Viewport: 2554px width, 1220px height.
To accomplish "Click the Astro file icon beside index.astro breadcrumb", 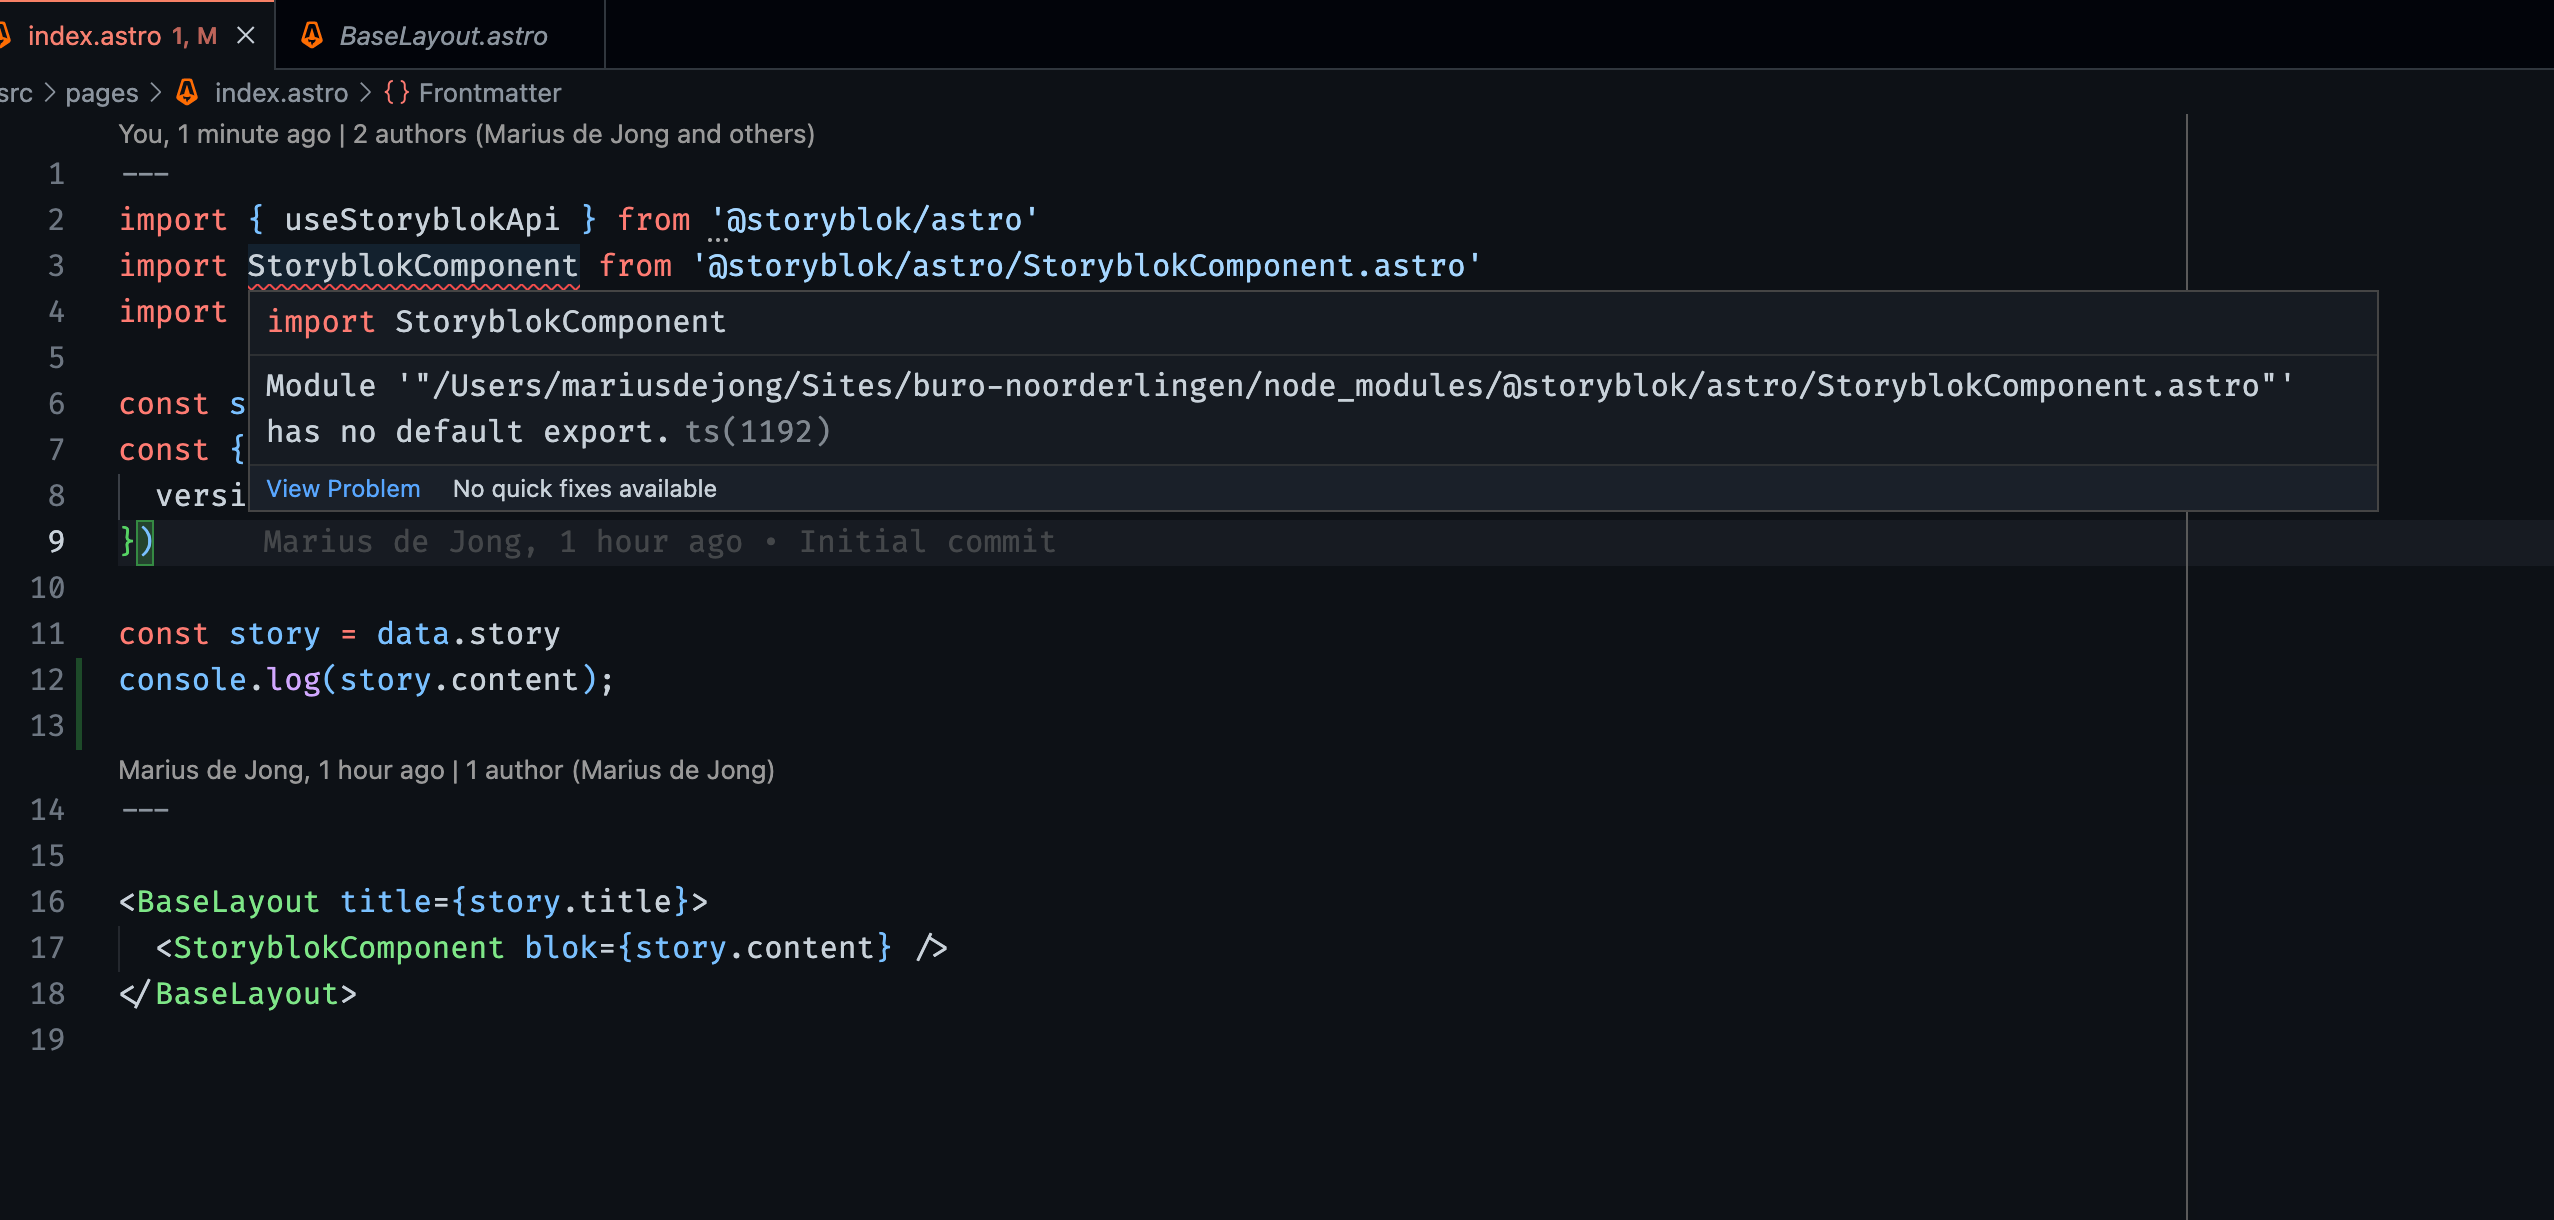I will coord(188,92).
